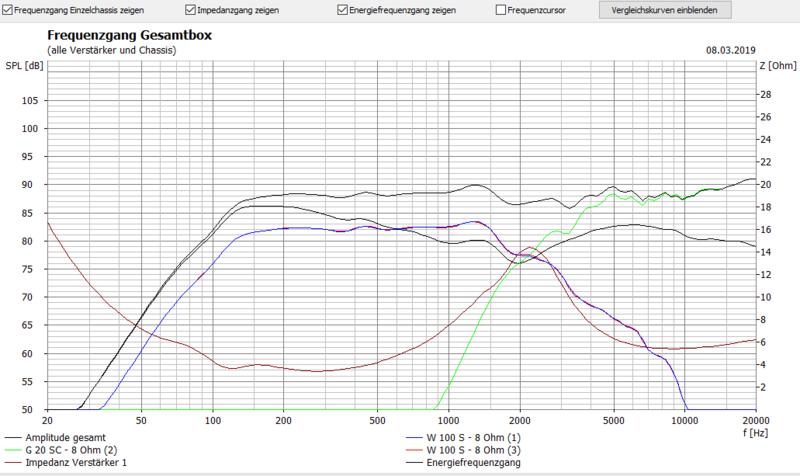Disable 'Energiefrequenzgang zeigen' checkbox
This screenshot has height=476, width=800.
click(342, 10)
